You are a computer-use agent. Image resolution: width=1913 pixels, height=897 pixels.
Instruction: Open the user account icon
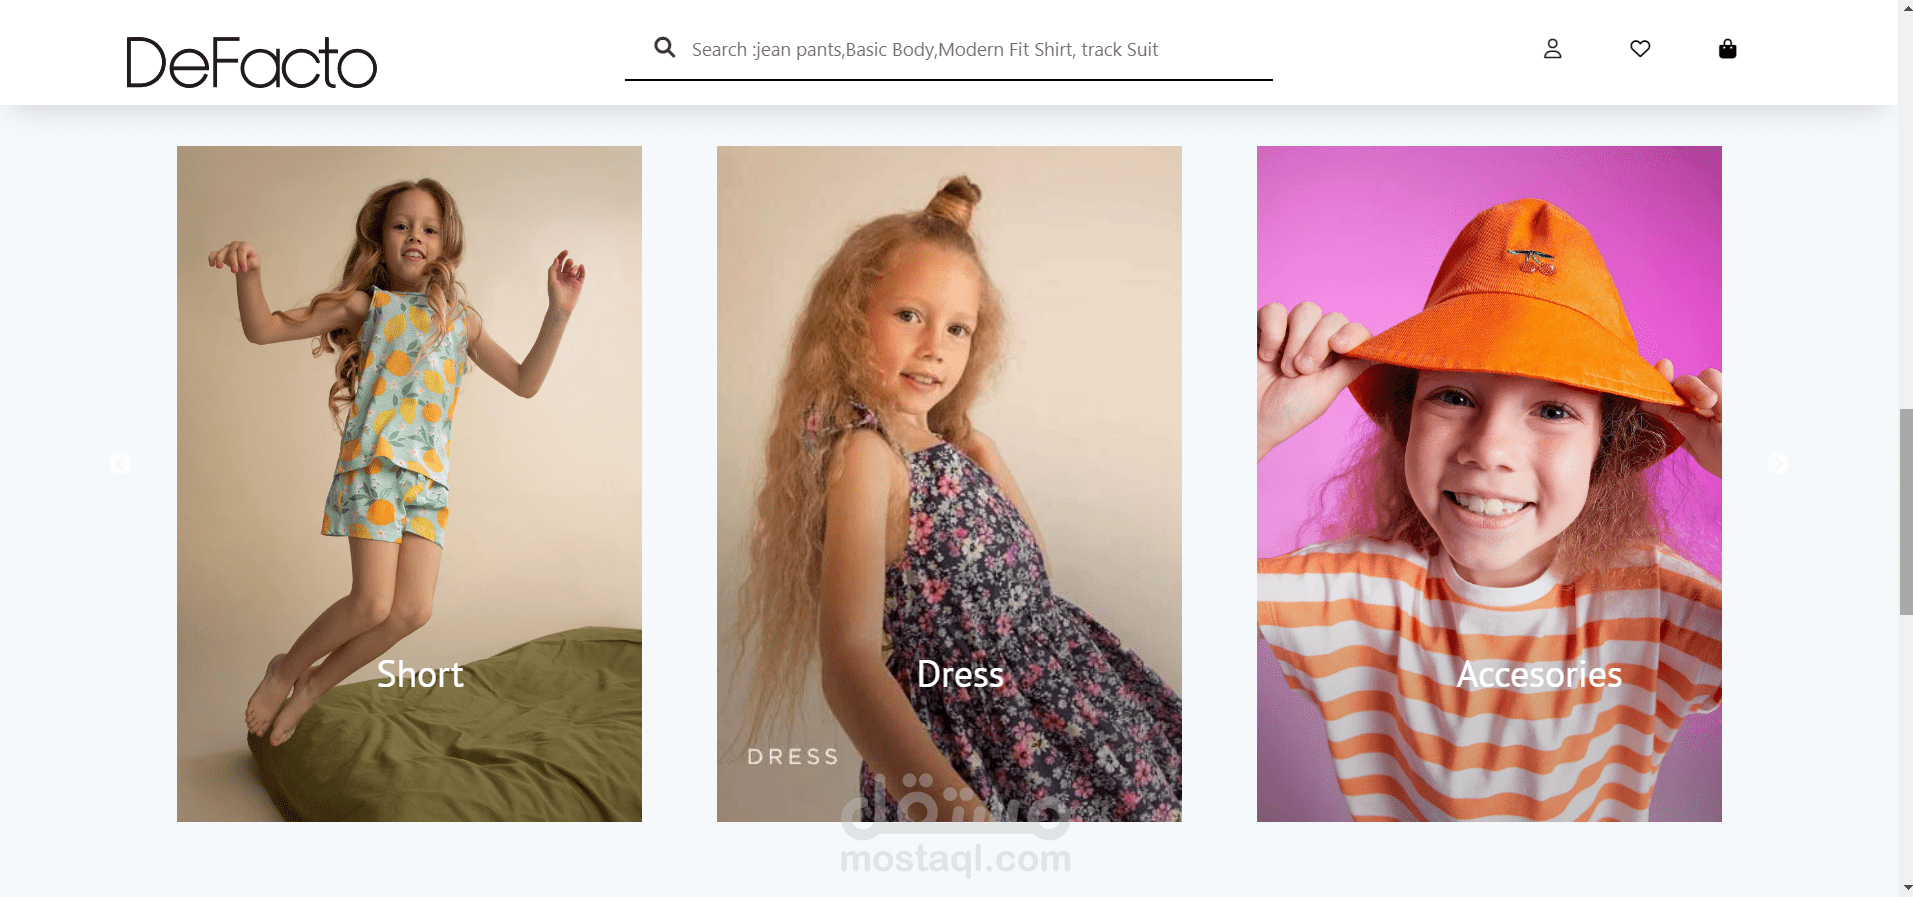tap(1552, 48)
